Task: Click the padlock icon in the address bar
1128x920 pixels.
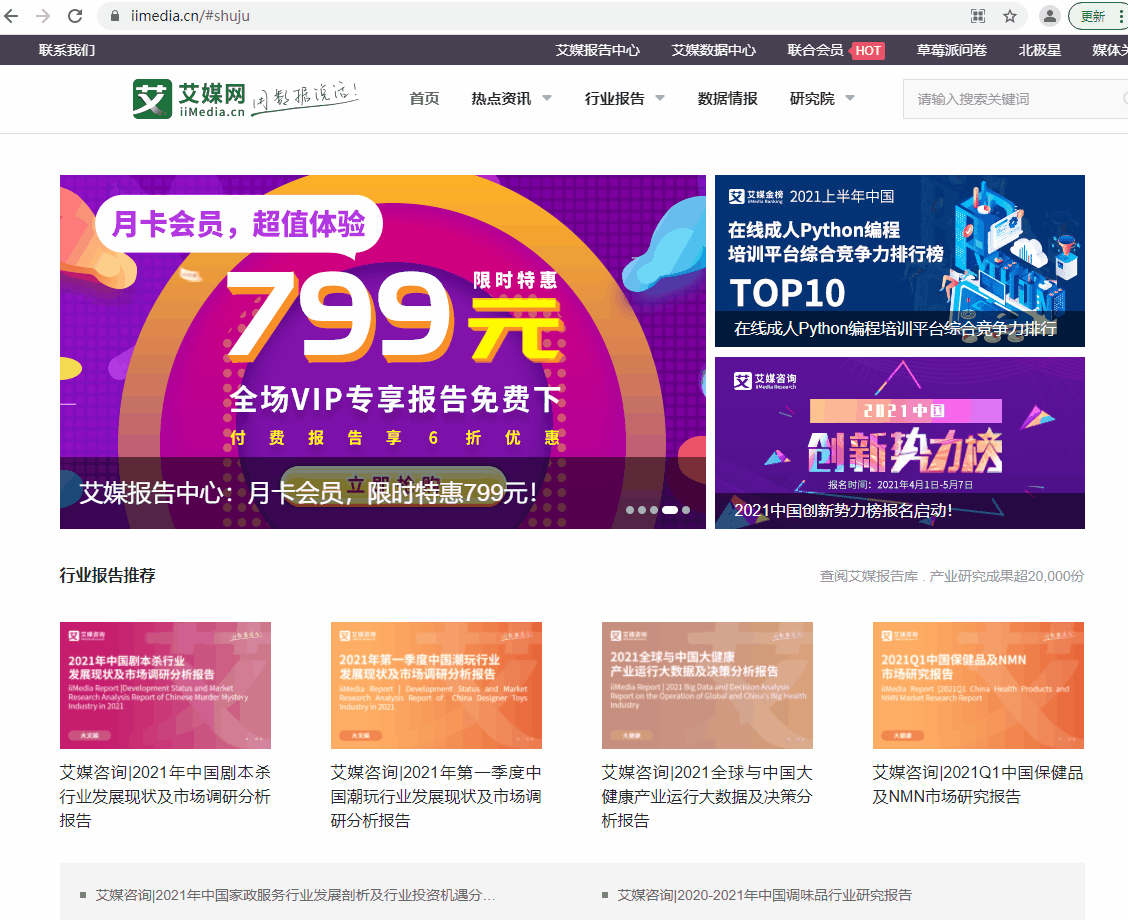Action: 114,16
